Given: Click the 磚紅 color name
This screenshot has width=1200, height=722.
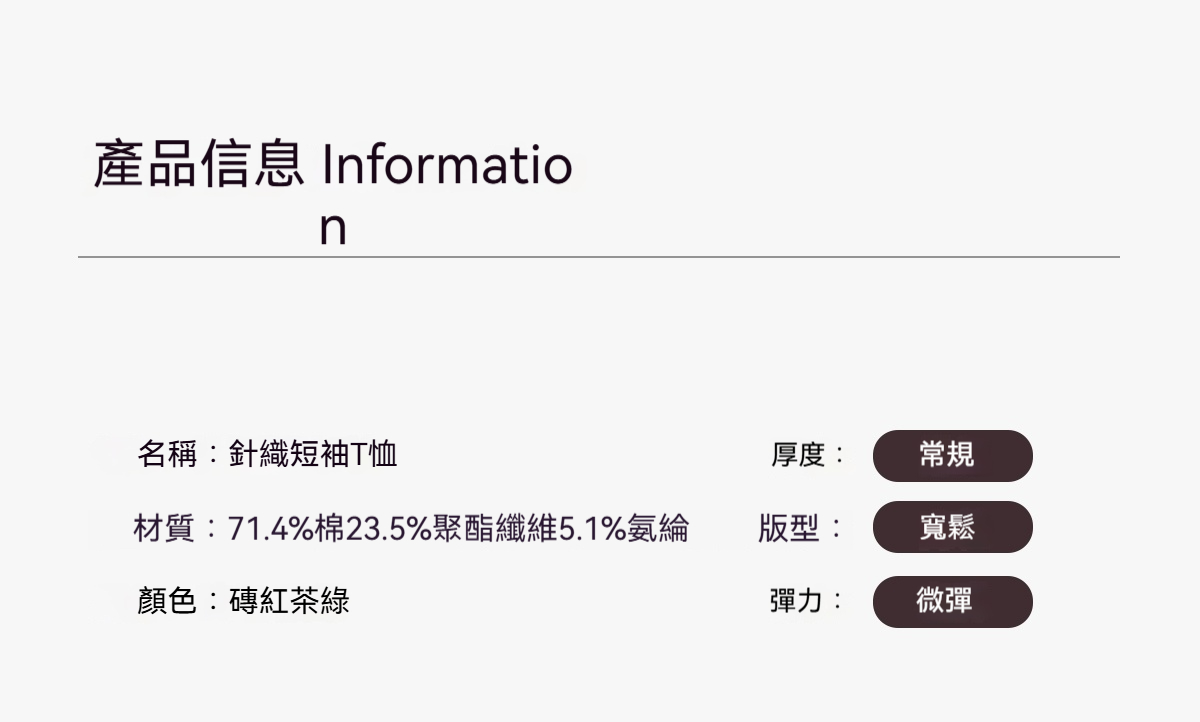Looking at the screenshot, I should click(x=259, y=601).
